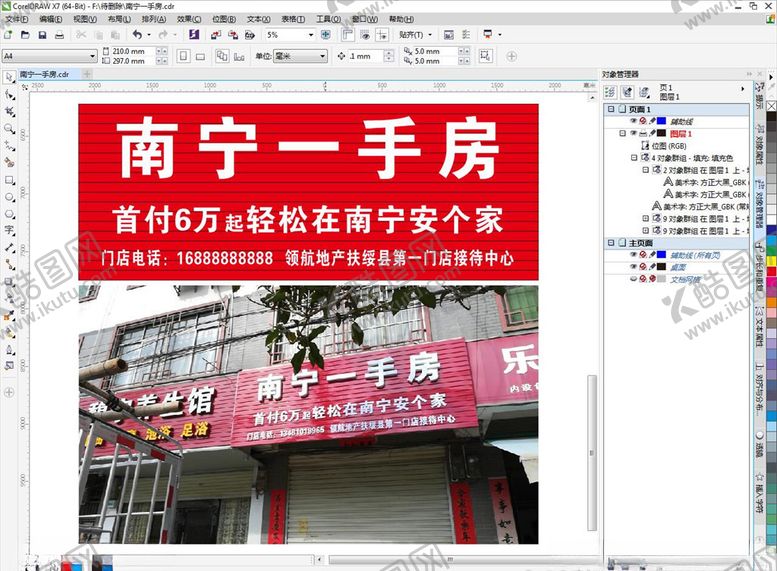Click the Export icon
The height and width of the screenshot is (571, 777).
coord(232,35)
